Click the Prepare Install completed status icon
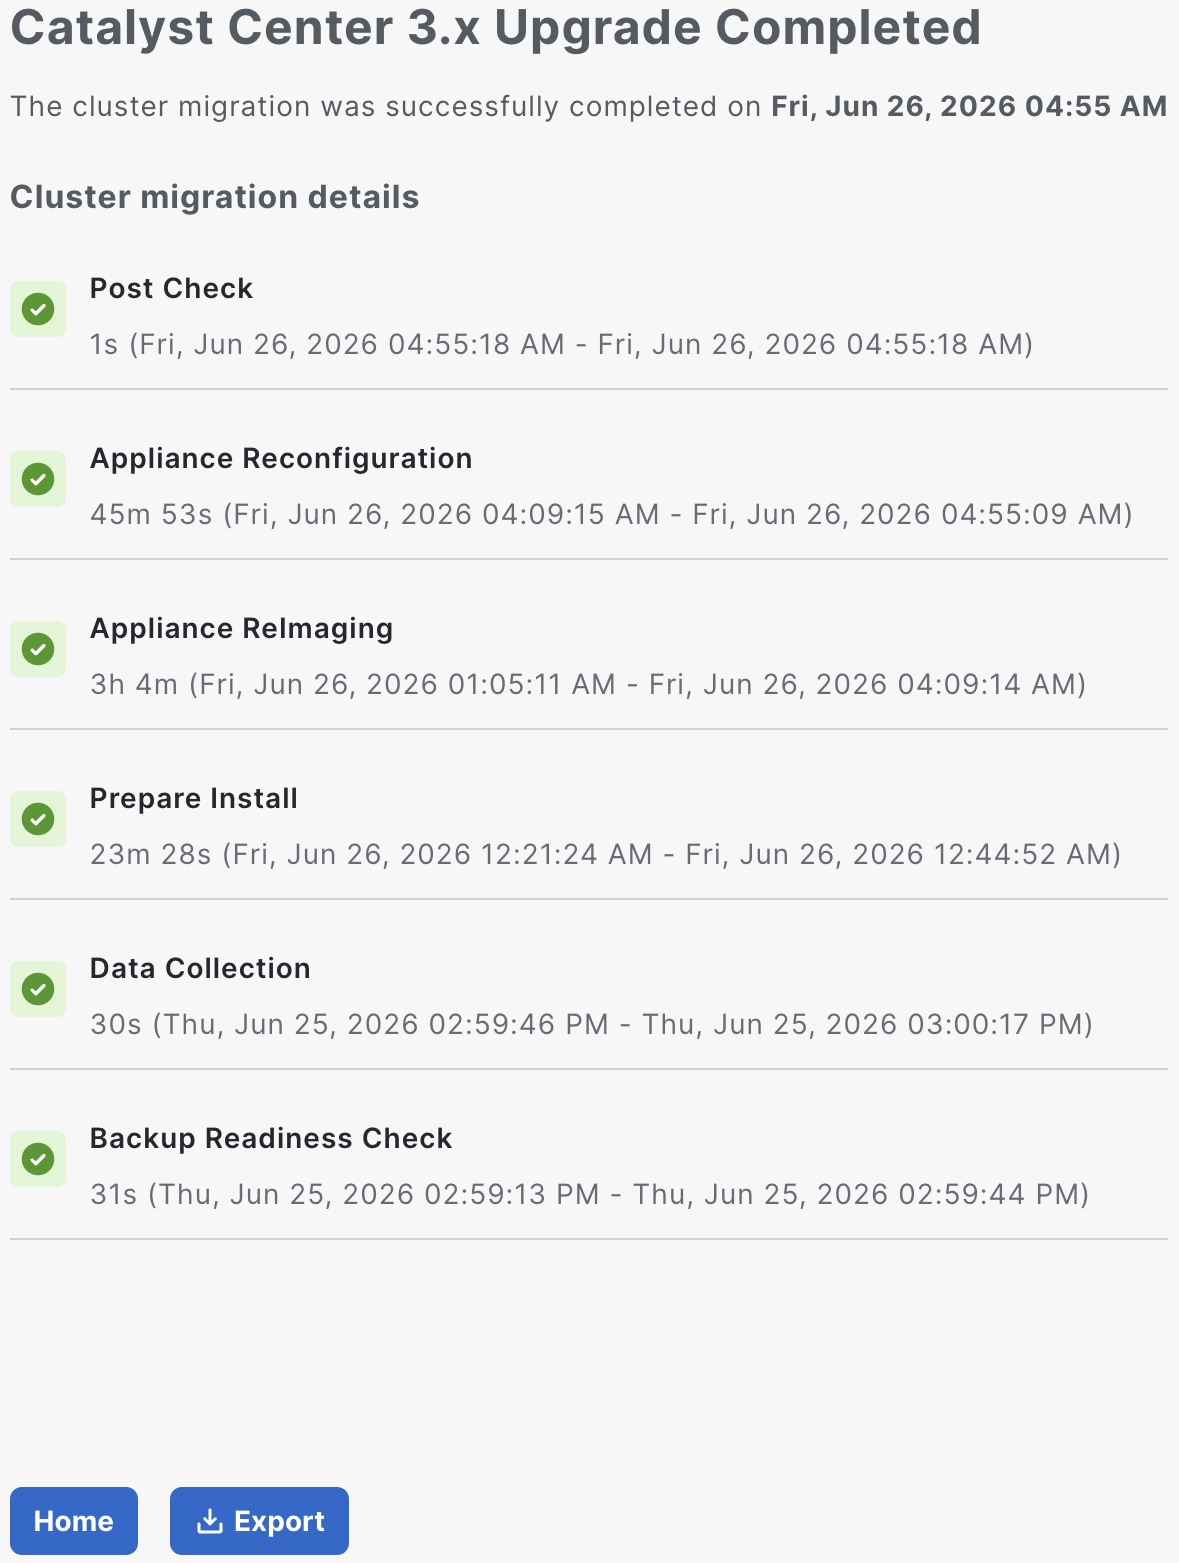This screenshot has width=1179, height=1563. (x=38, y=819)
